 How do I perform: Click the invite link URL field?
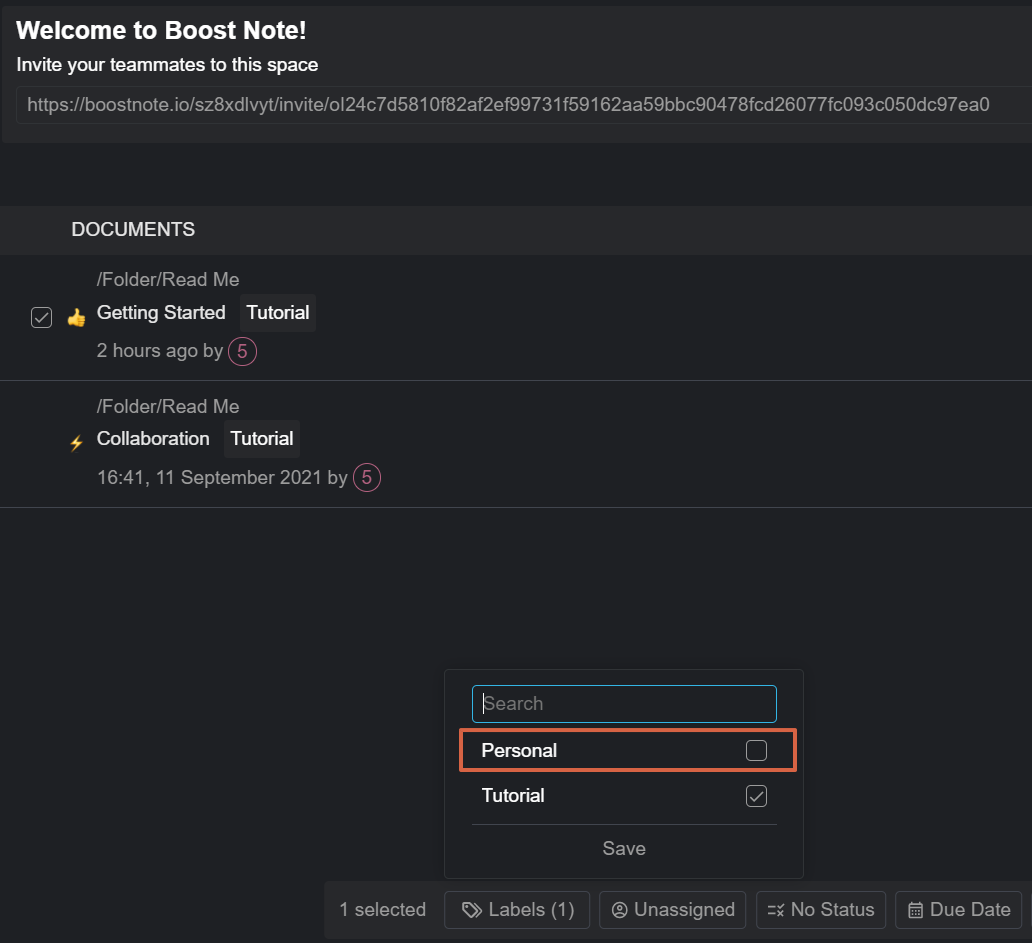tap(523, 105)
